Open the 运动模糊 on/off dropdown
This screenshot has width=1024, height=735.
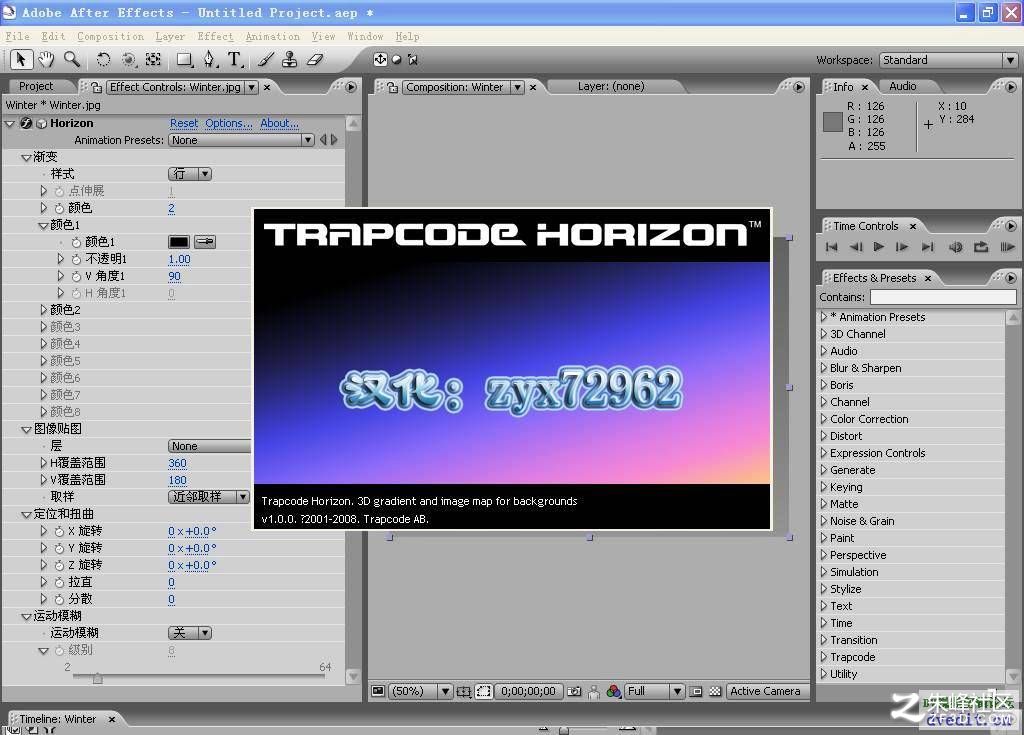click(x=190, y=632)
